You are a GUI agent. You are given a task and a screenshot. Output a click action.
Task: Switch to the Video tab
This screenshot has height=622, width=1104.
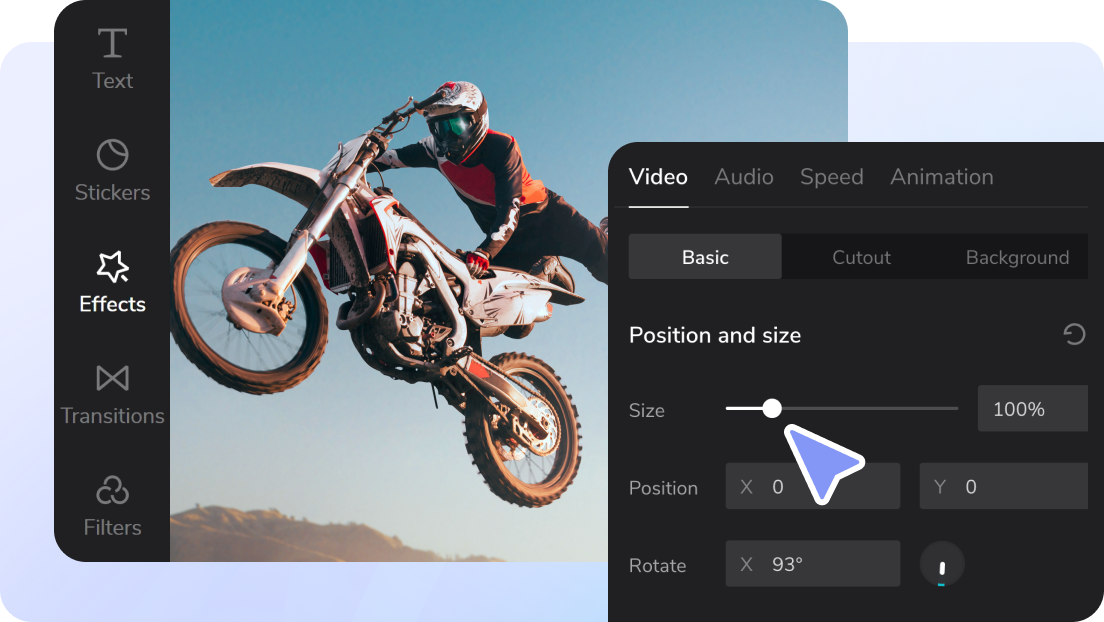click(658, 177)
